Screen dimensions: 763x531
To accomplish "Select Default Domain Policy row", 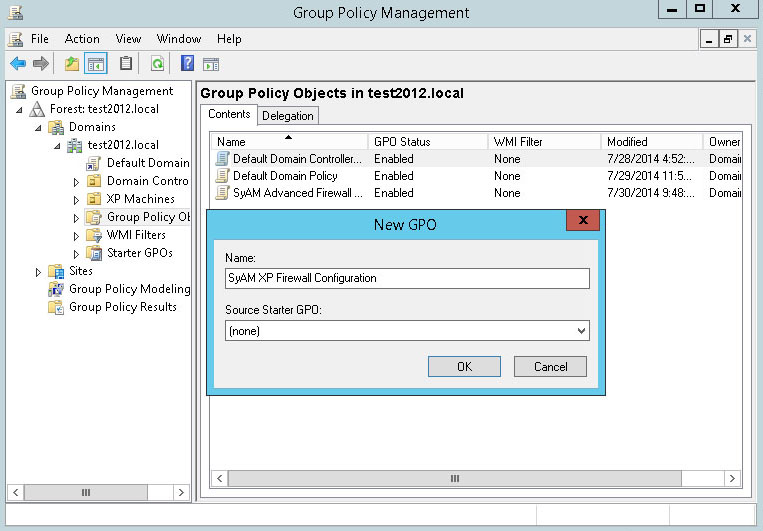I will (285, 176).
